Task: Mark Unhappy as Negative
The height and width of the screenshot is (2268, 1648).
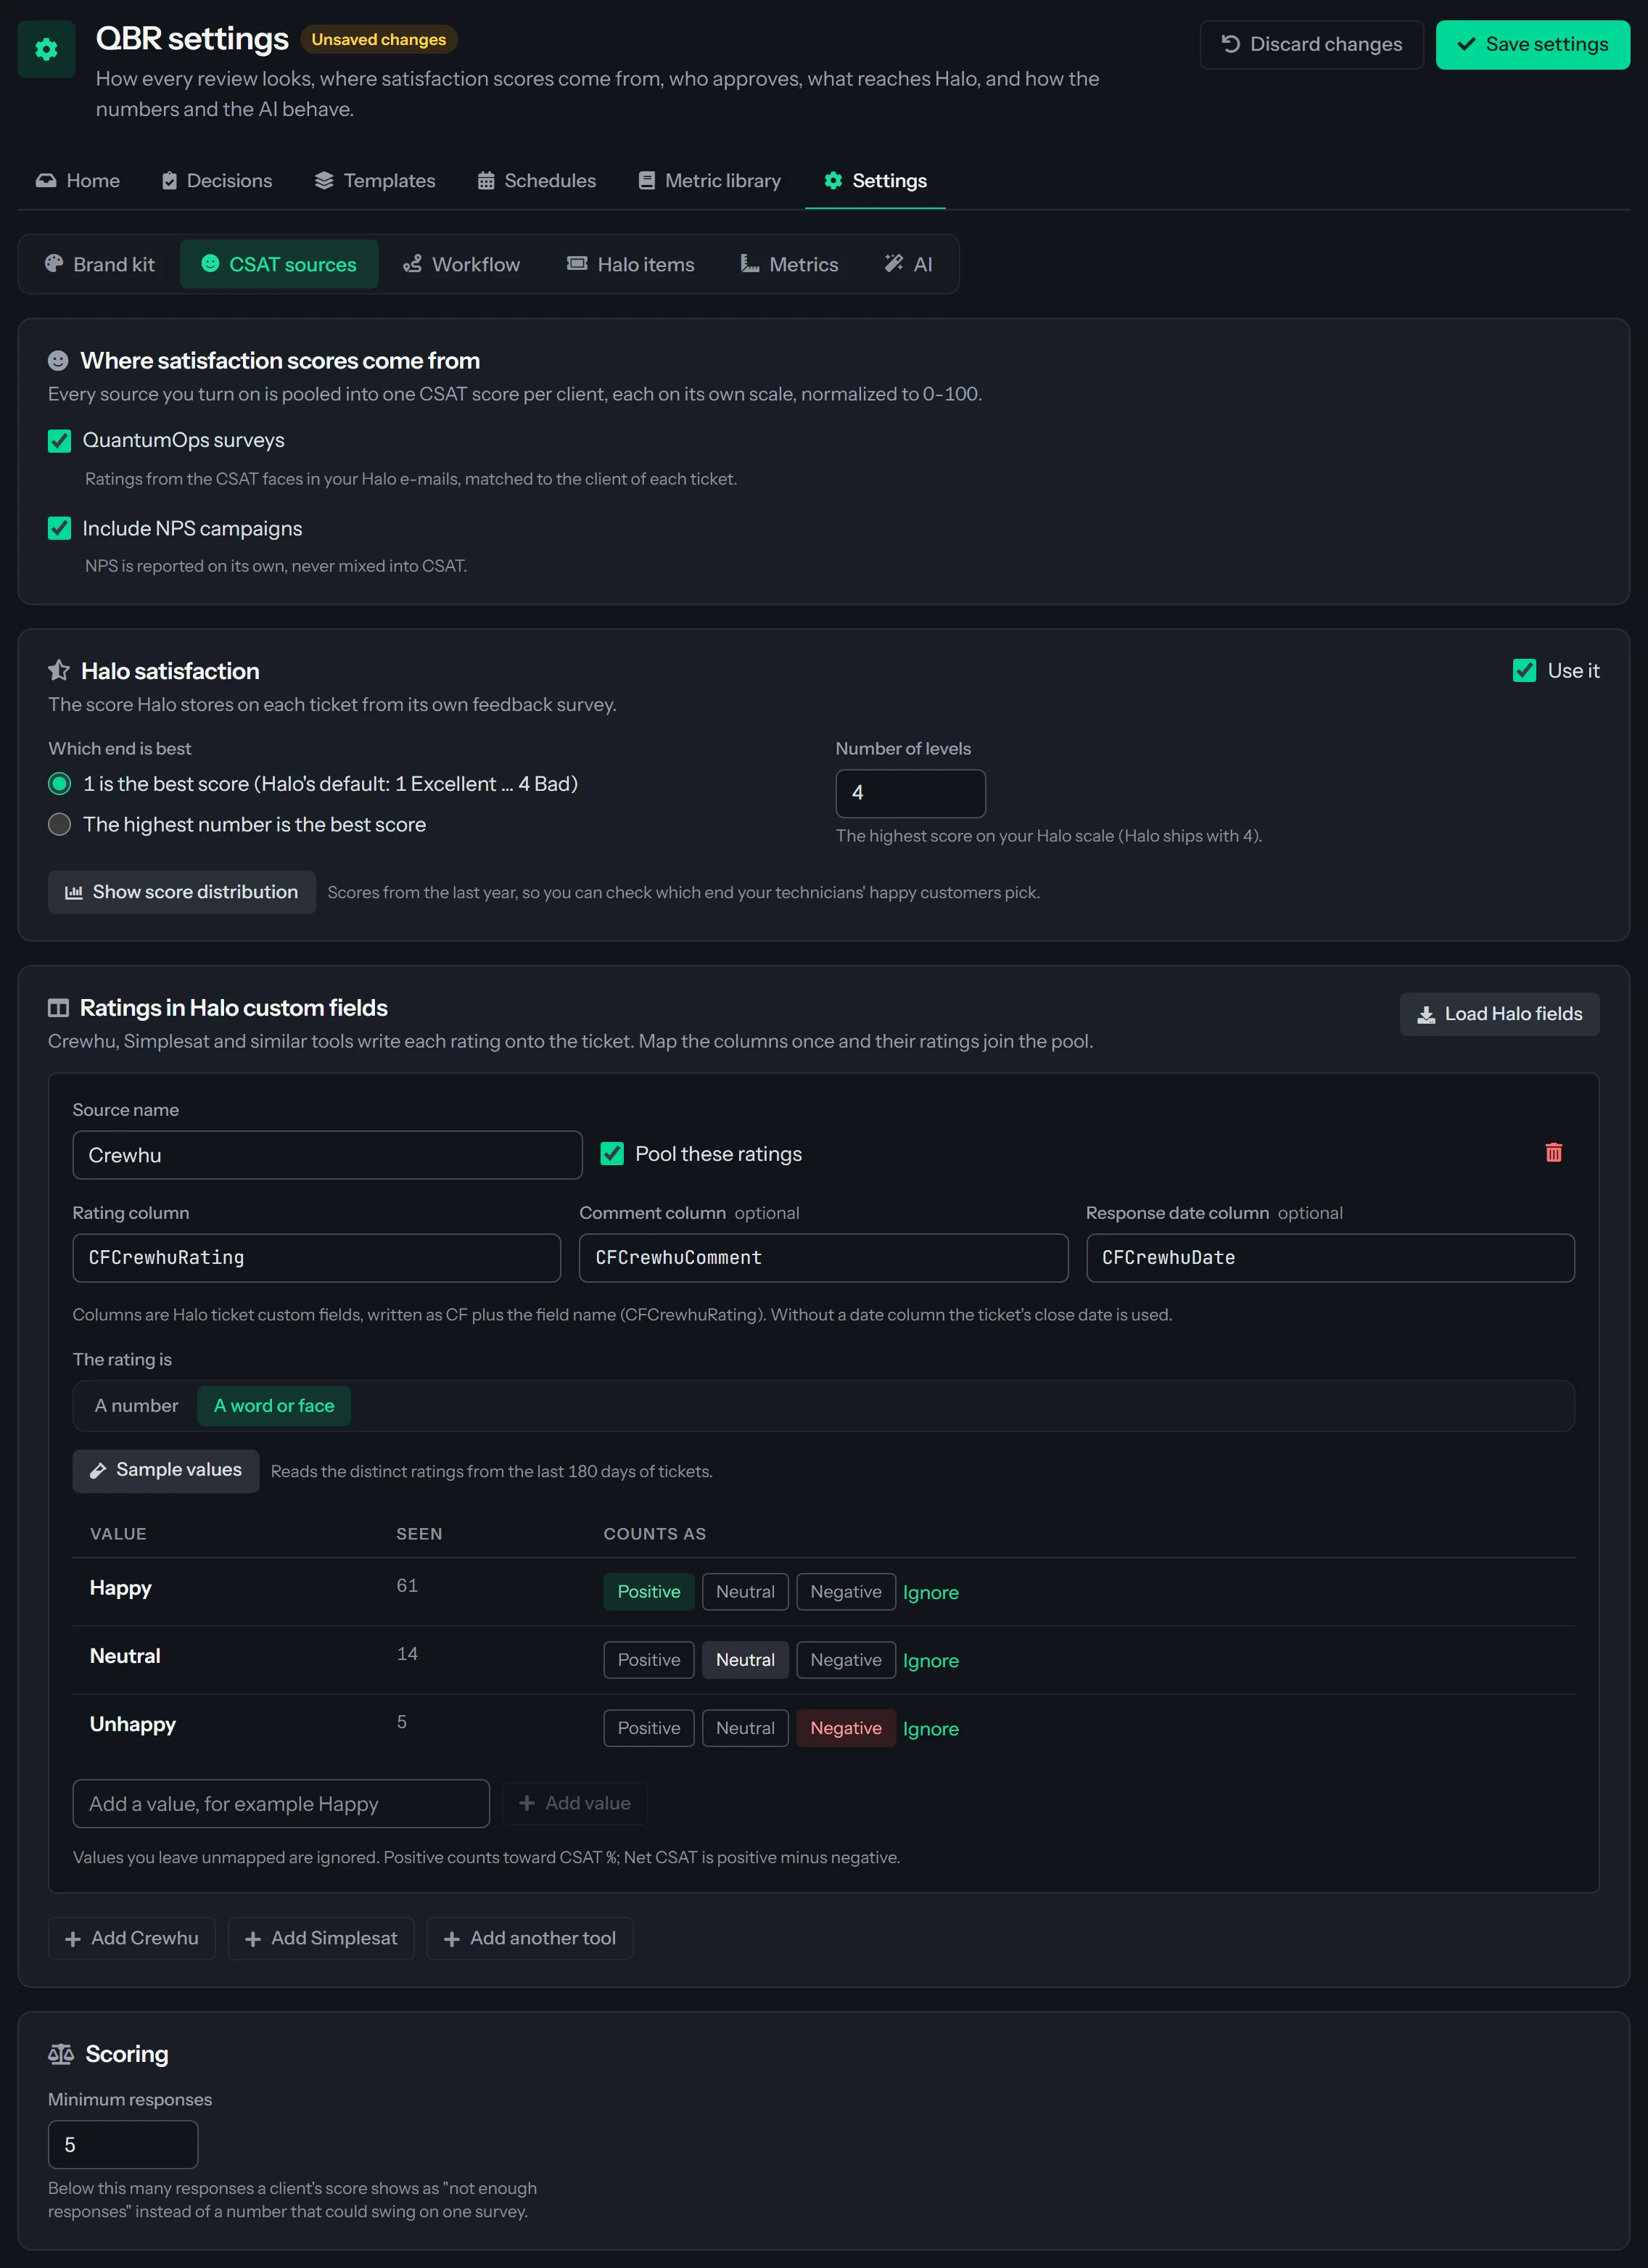Action: (x=846, y=1728)
